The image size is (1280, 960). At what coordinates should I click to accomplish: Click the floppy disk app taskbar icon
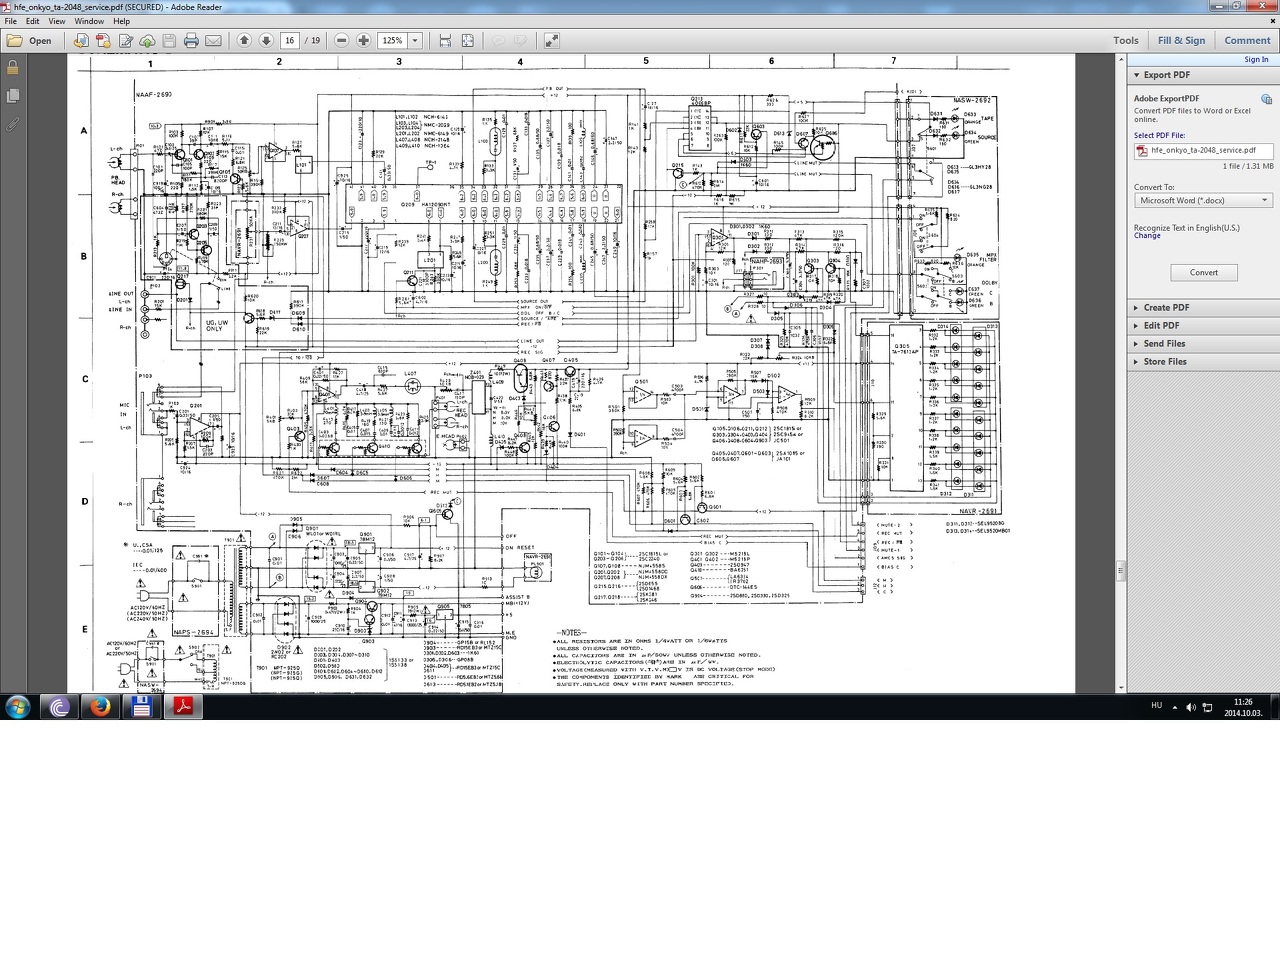point(142,707)
